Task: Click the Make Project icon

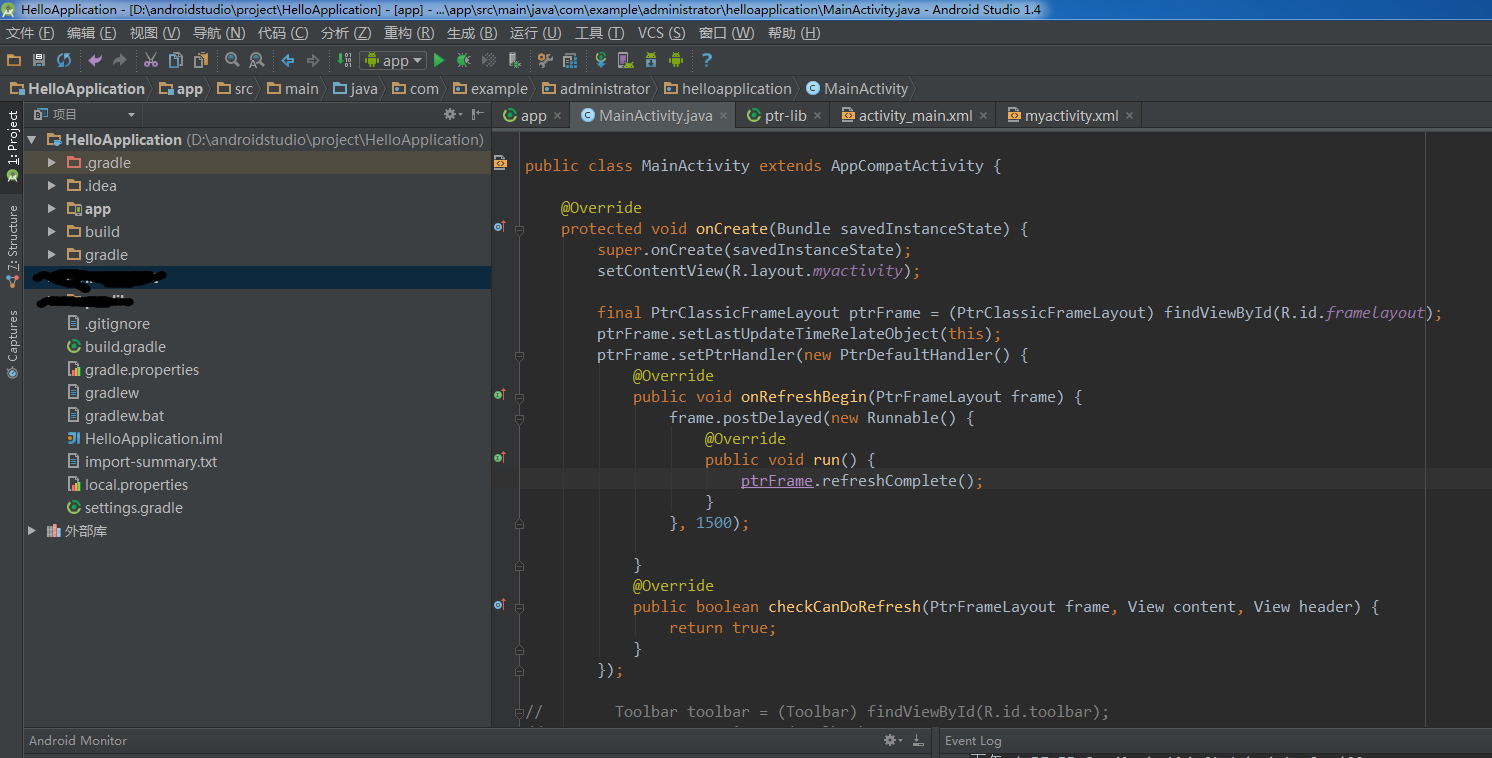Action: click(x=345, y=61)
